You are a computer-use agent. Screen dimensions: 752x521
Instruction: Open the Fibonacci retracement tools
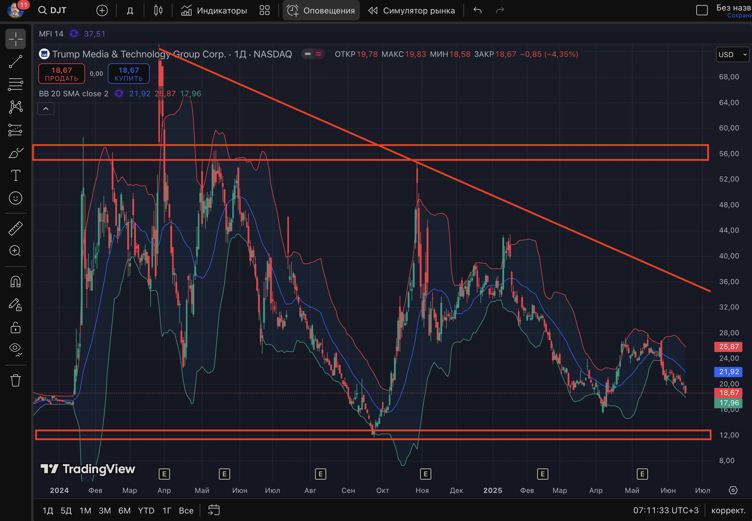[15, 85]
